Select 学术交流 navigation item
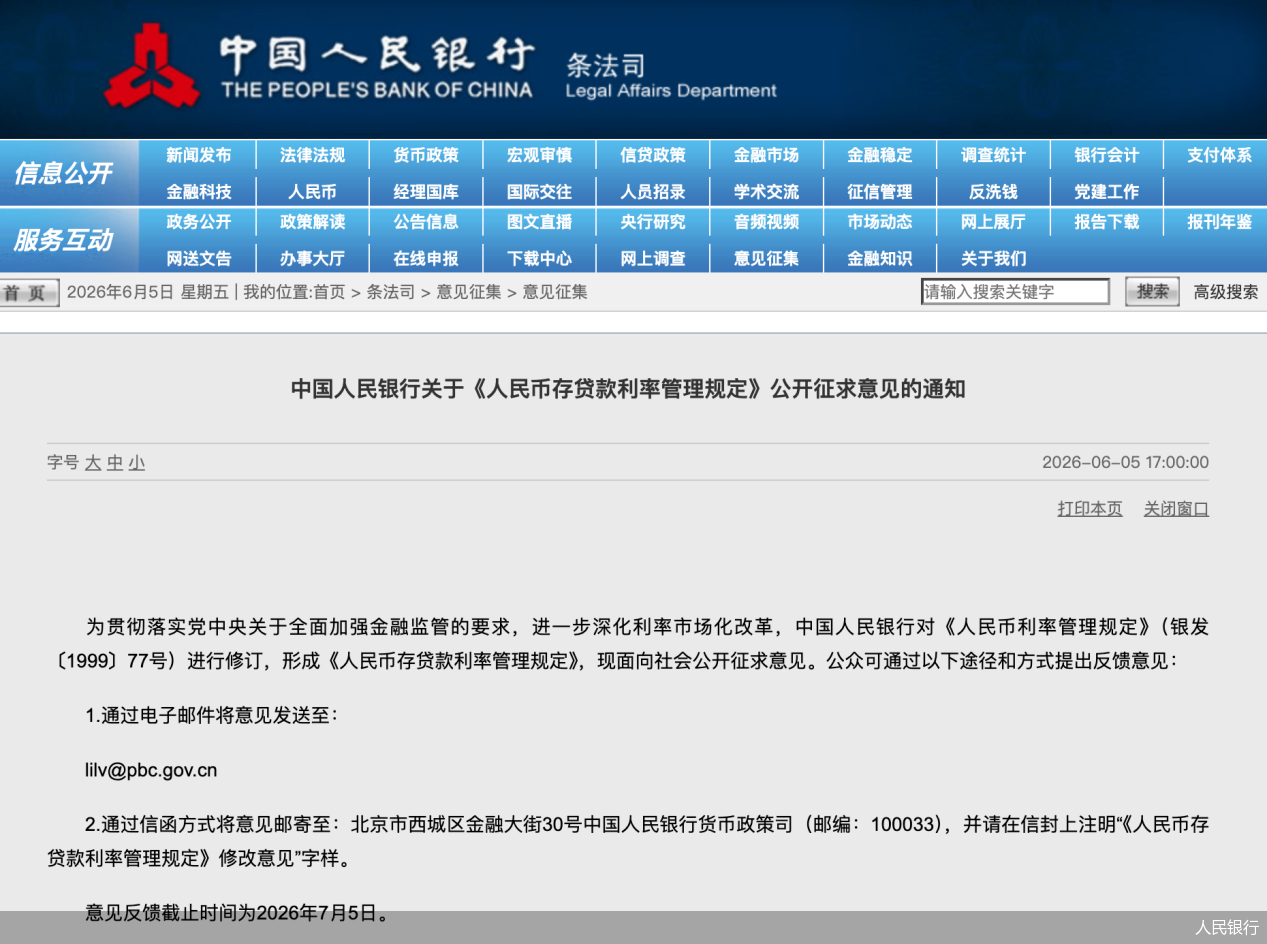This screenshot has width=1267, height=944. (x=766, y=192)
